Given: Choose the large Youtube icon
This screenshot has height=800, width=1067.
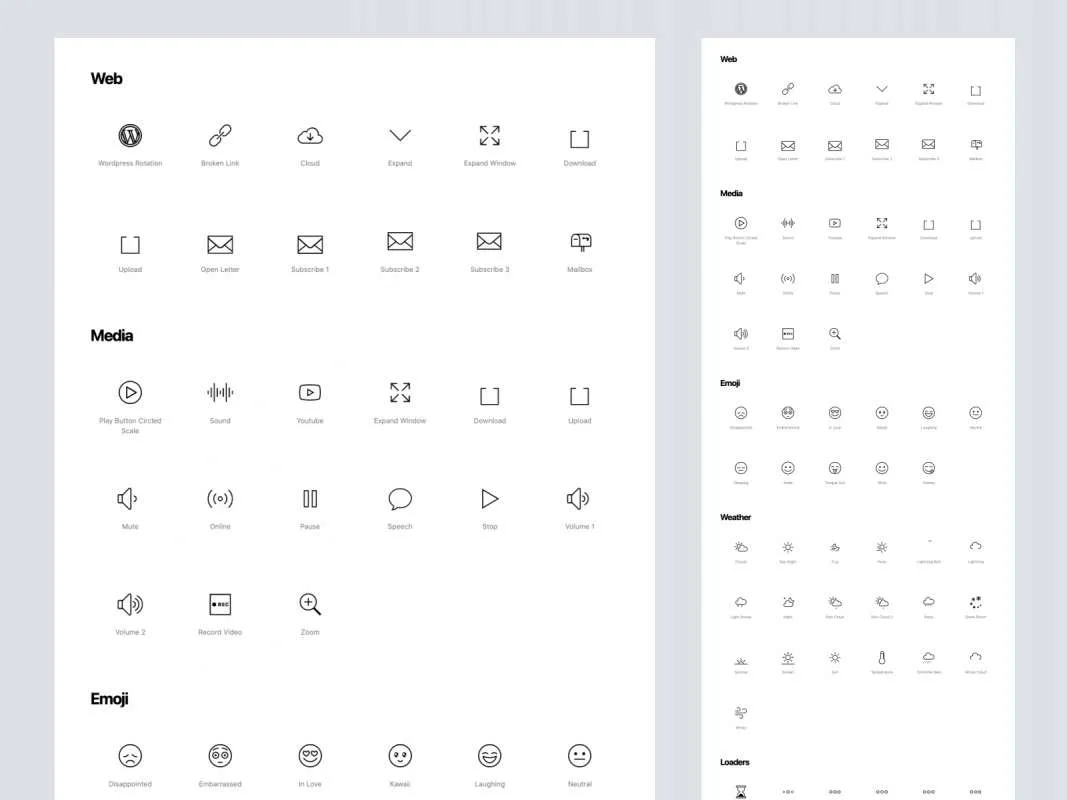Looking at the screenshot, I should click(x=310, y=393).
